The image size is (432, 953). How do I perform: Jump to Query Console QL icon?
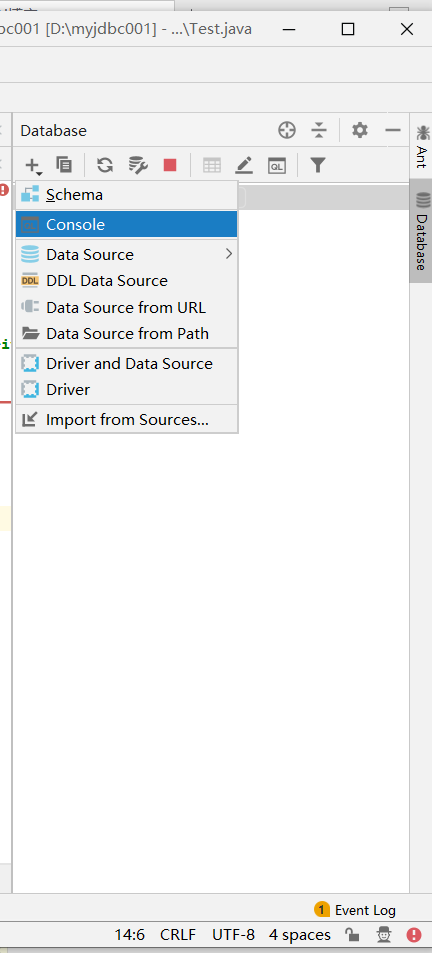(x=277, y=165)
